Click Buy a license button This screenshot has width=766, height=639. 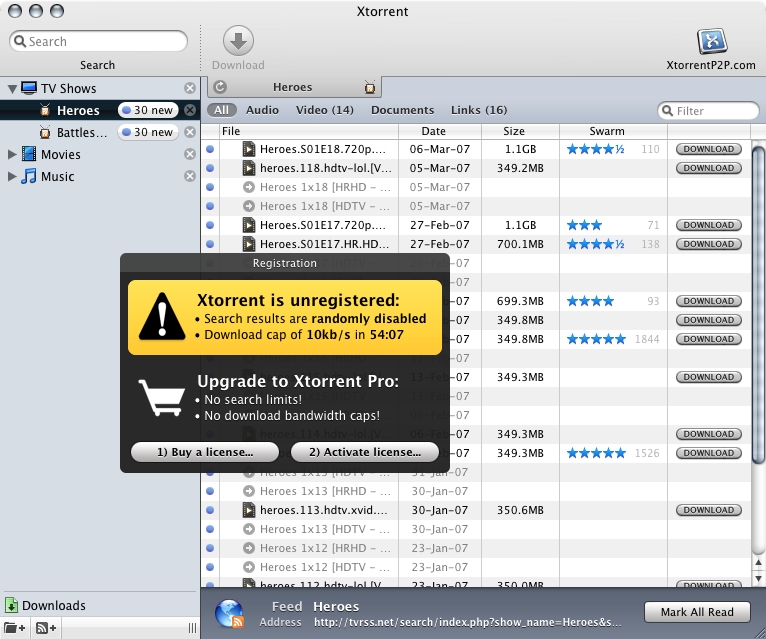click(205, 452)
